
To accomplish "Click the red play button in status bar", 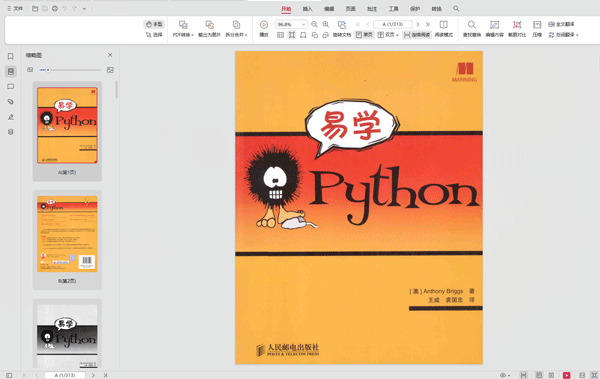I will 566,375.
